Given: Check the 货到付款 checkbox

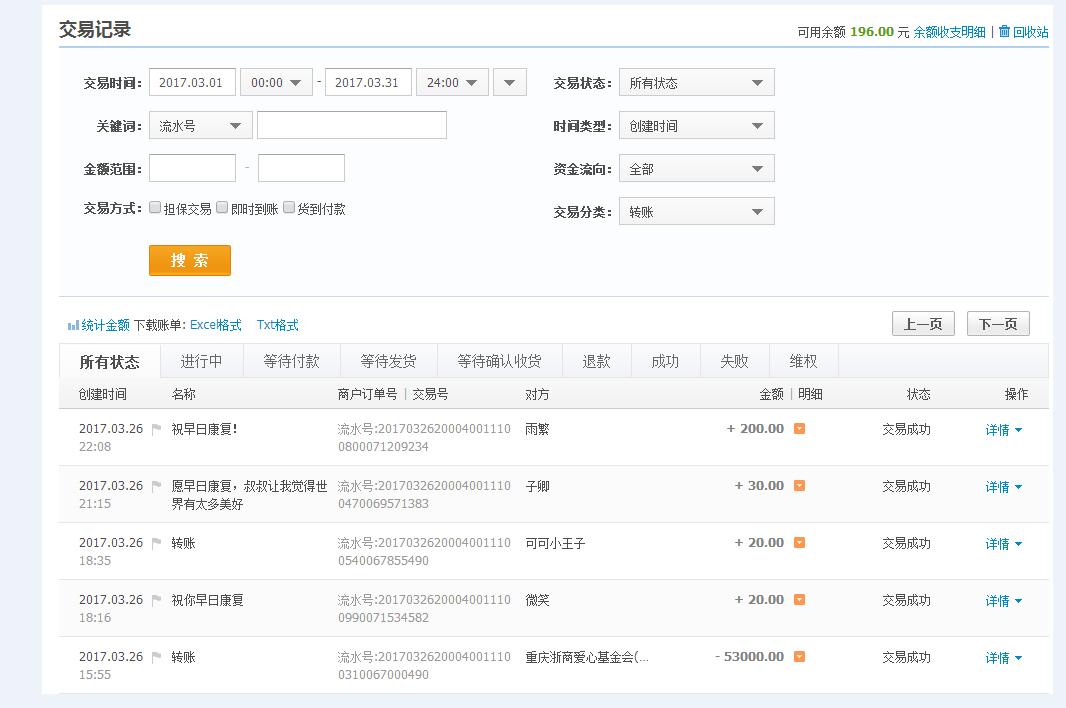Looking at the screenshot, I should click(289, 207).
